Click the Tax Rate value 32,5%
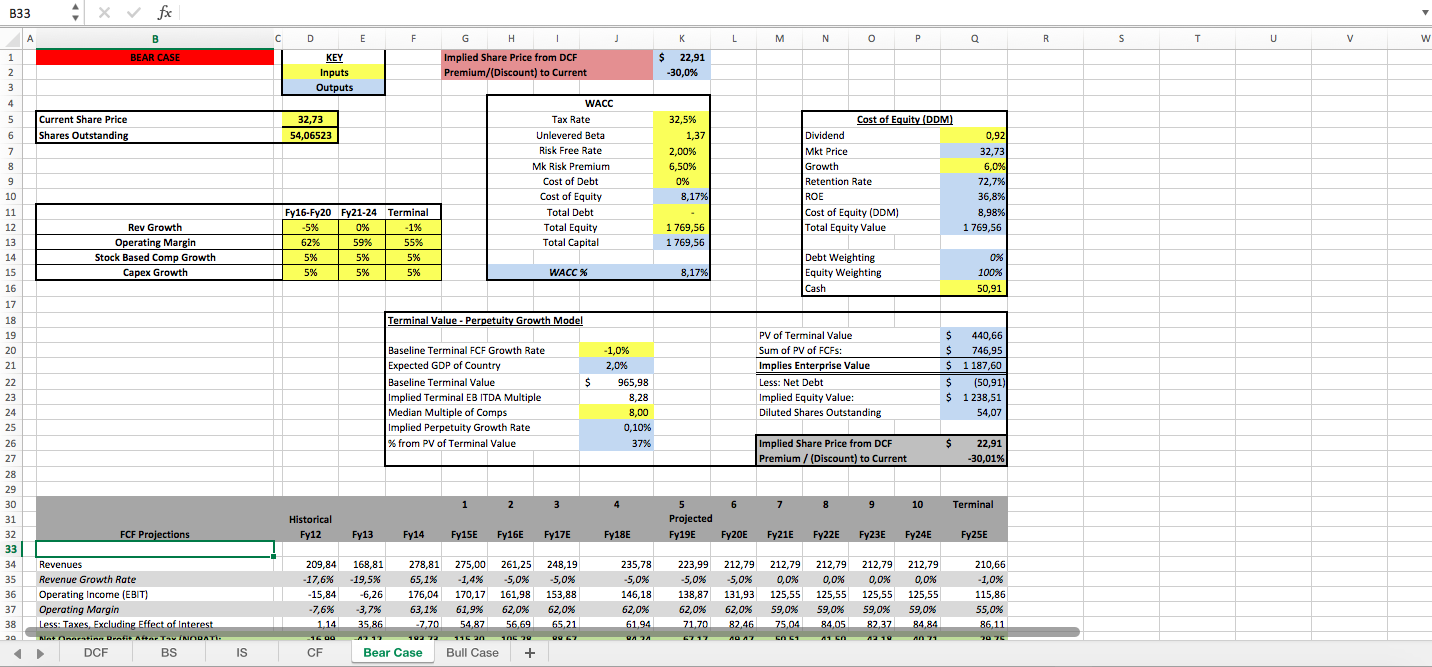Screen dimensions: 1432x667 (681, 120)
